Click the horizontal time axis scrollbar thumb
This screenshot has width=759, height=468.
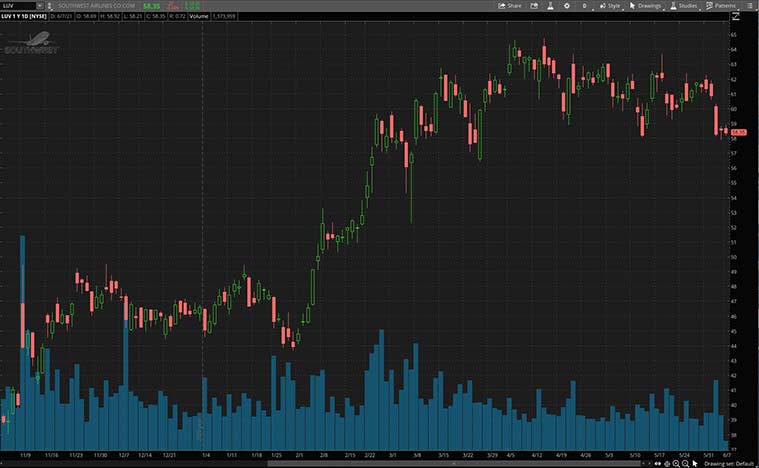point(454,464)
